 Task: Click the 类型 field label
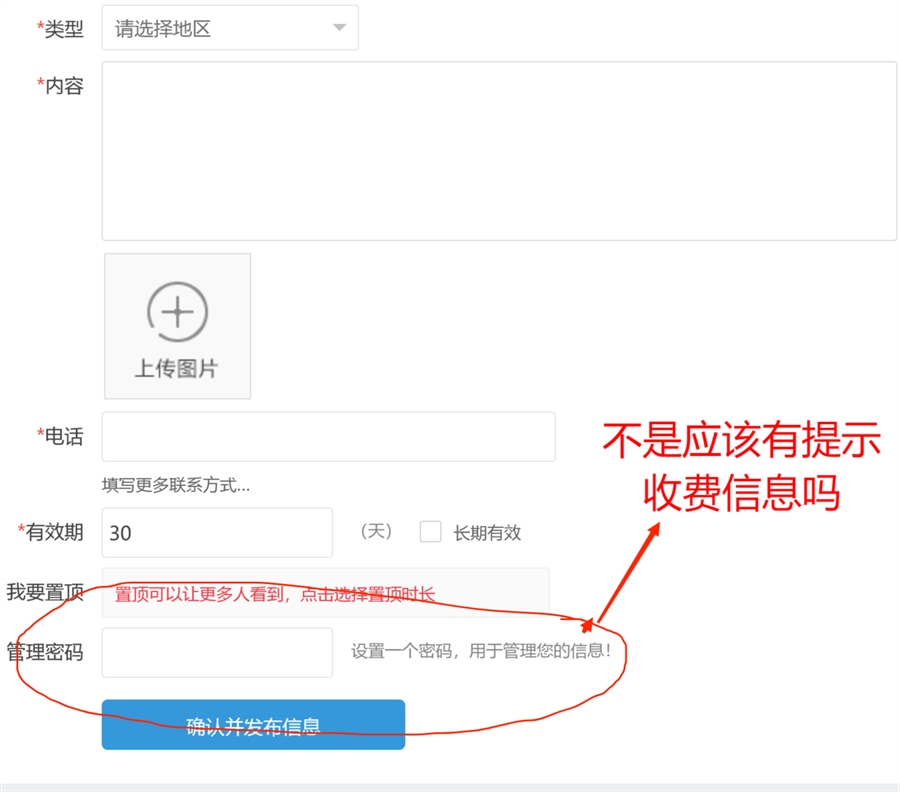click(x=62, y=29)
